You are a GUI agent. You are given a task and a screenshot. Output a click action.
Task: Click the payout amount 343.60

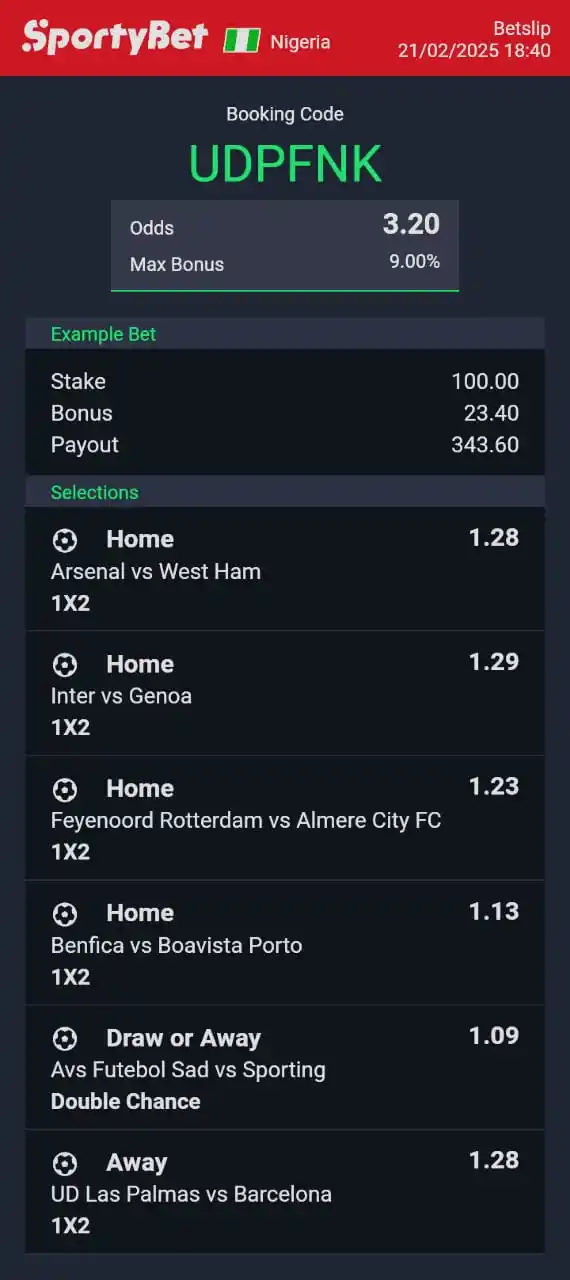[x=485, y=445]
